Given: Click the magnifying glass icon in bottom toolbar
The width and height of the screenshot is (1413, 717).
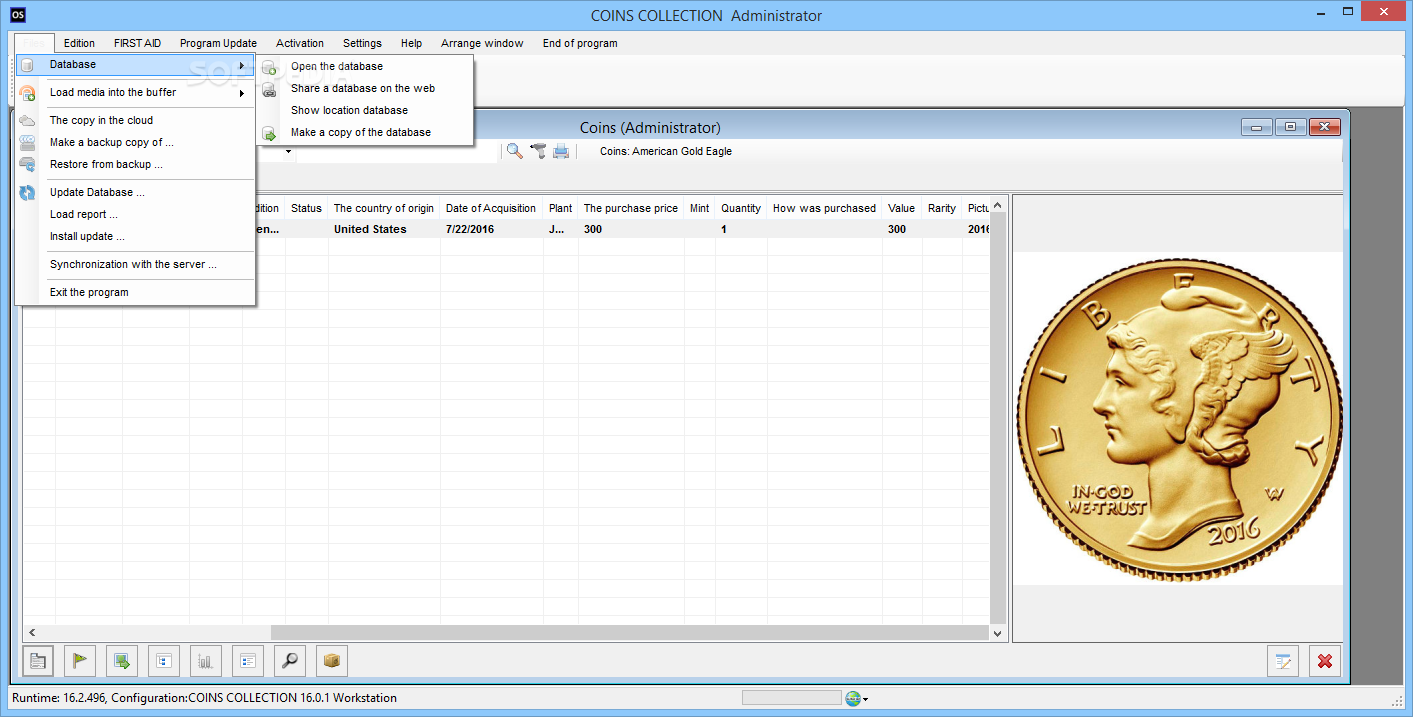Looking at the screenshot, I should [290, 661].
